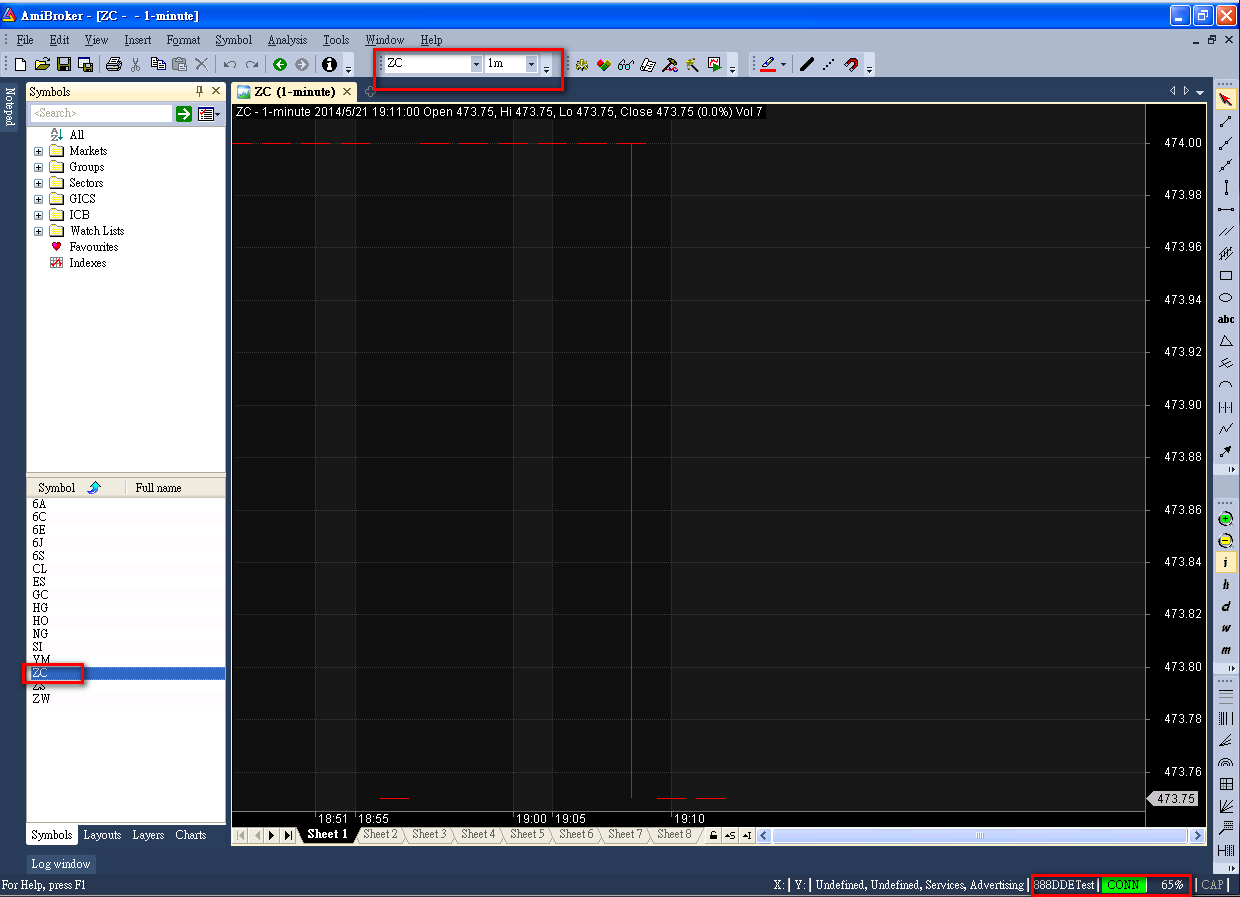Open the Symbol menu
Screen dimensions: 1240x897
pyautogui.click(x=233, y=40)
